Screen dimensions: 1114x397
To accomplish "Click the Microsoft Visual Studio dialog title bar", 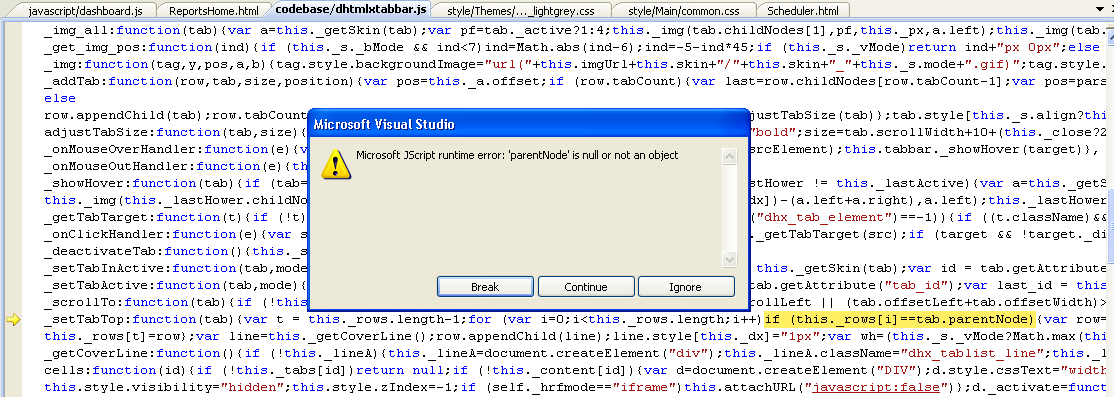I will click(x=529, y=124).
